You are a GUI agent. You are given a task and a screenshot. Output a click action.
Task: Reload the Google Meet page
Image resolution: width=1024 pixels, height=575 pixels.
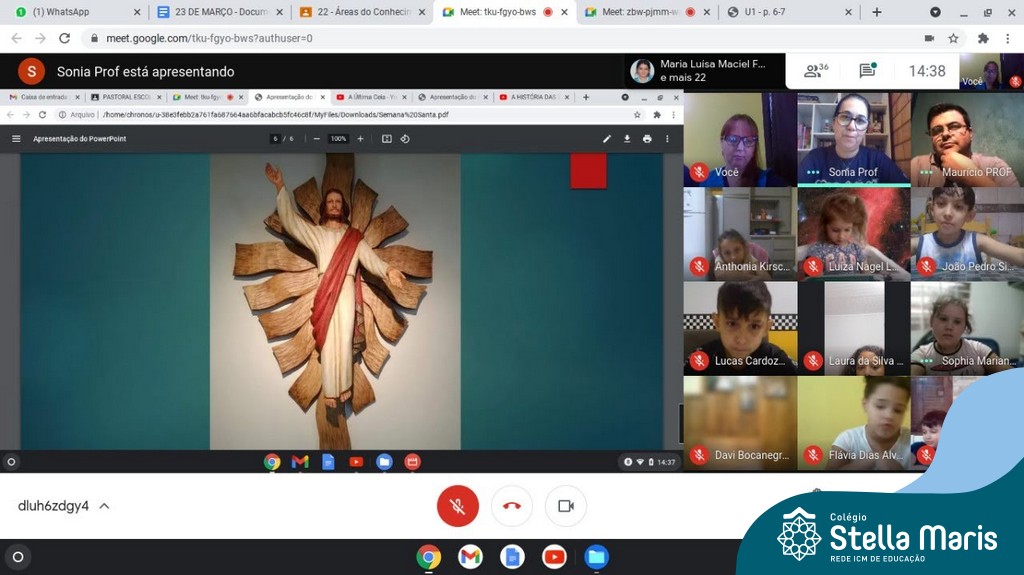(x=65, y=38)
